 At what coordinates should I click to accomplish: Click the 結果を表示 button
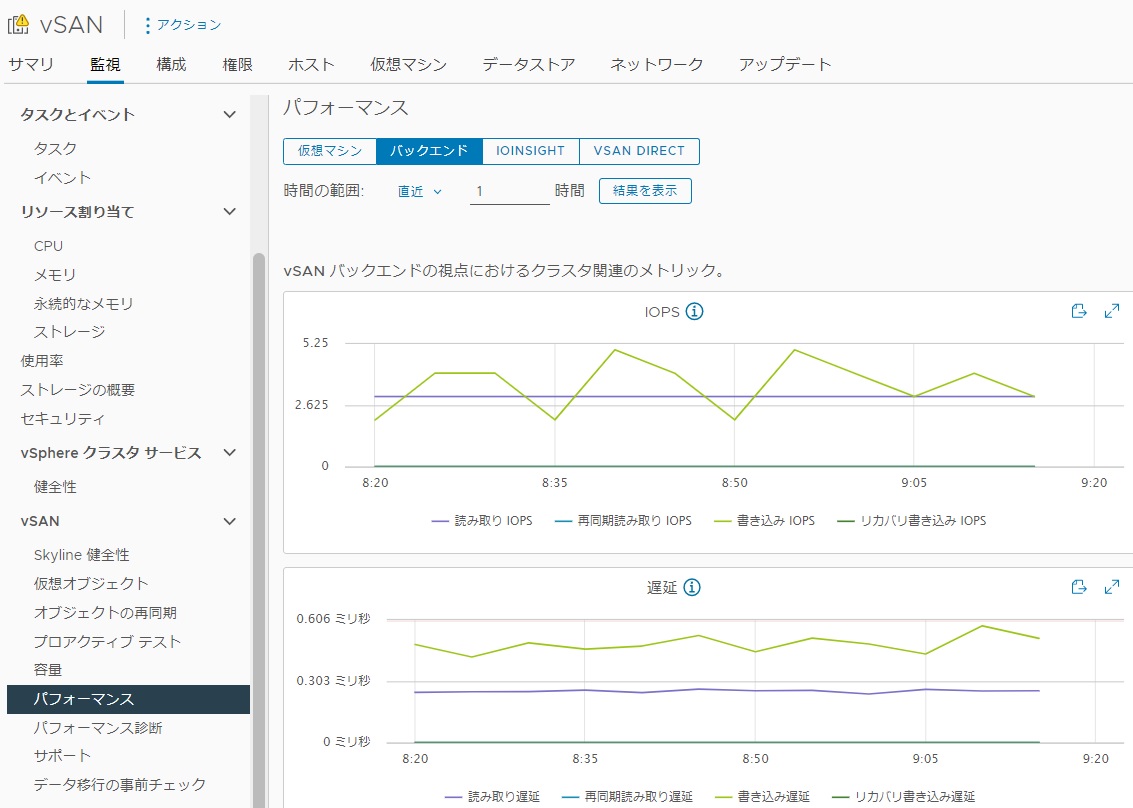click(645, 191)
